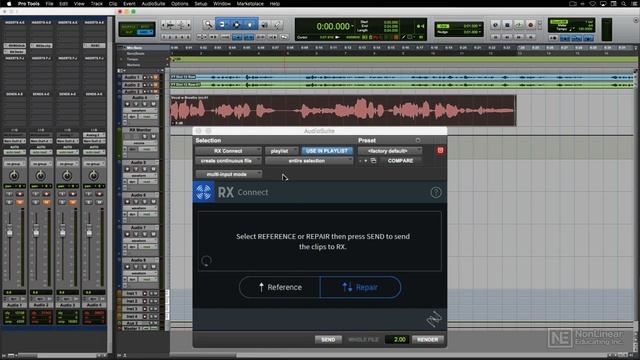The image size is (640, 360).
Task: Open Spotlight search in macOS menu bar
Action: tap(624, 4)
